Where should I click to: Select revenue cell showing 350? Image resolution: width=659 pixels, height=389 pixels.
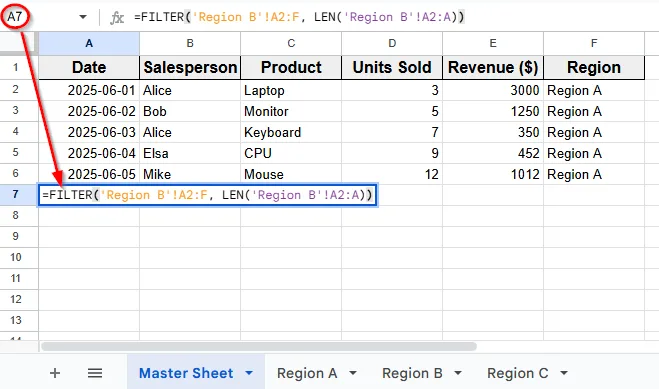coord(493,132)
